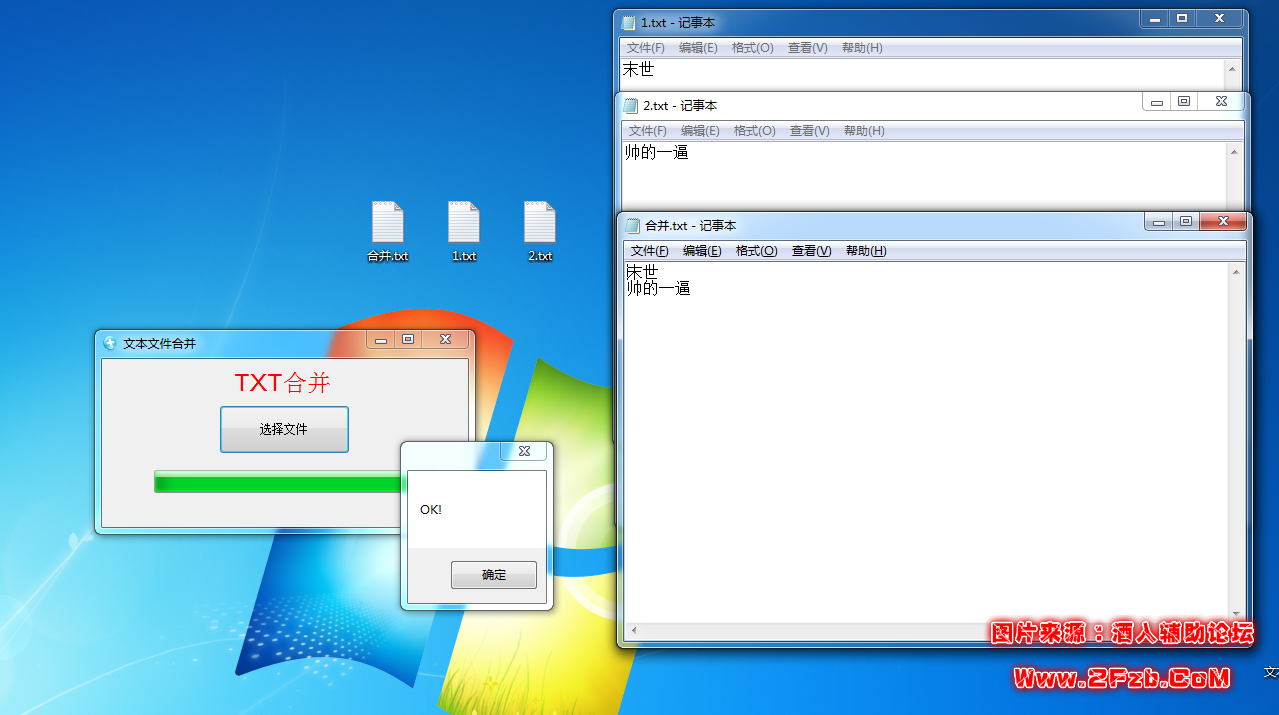Image resolution: width=1279 pixels, height=715 pixels.
Task: Click the 文本文件合并 app title icon
Action: pos(110,343)
